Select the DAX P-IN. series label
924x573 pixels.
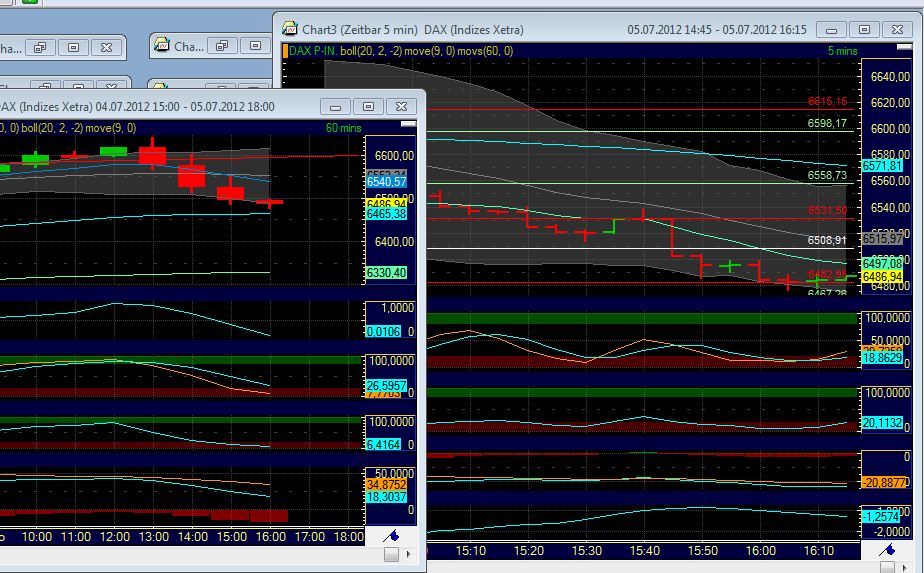point(314,51)
